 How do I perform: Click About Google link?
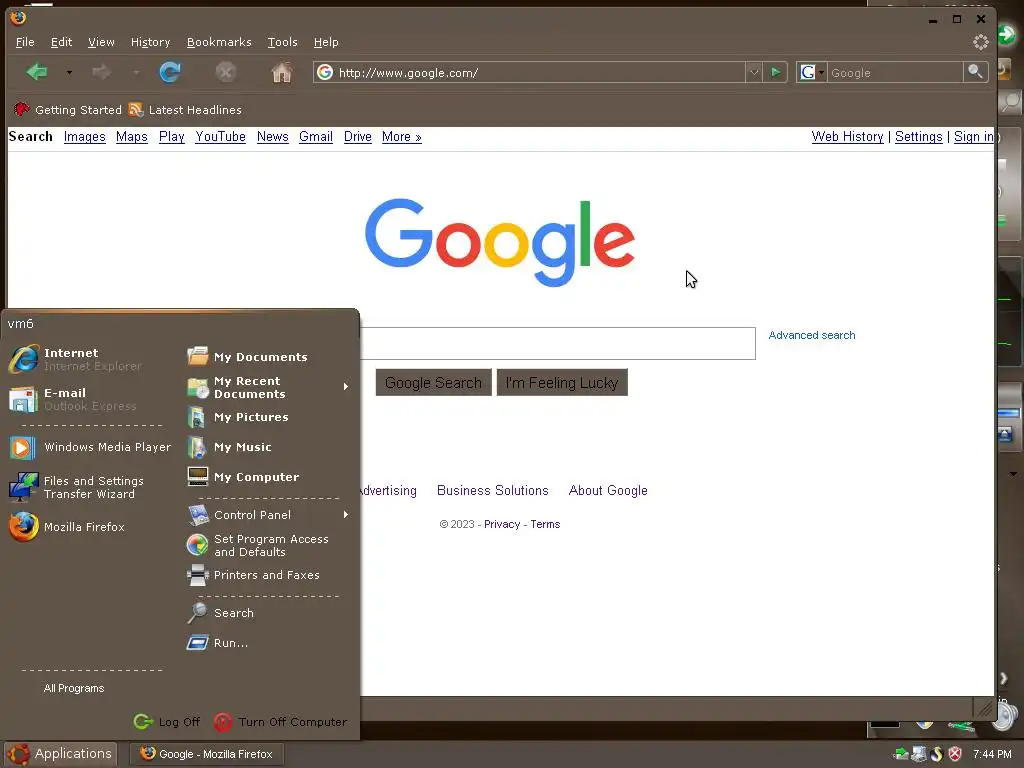point(608,490)
